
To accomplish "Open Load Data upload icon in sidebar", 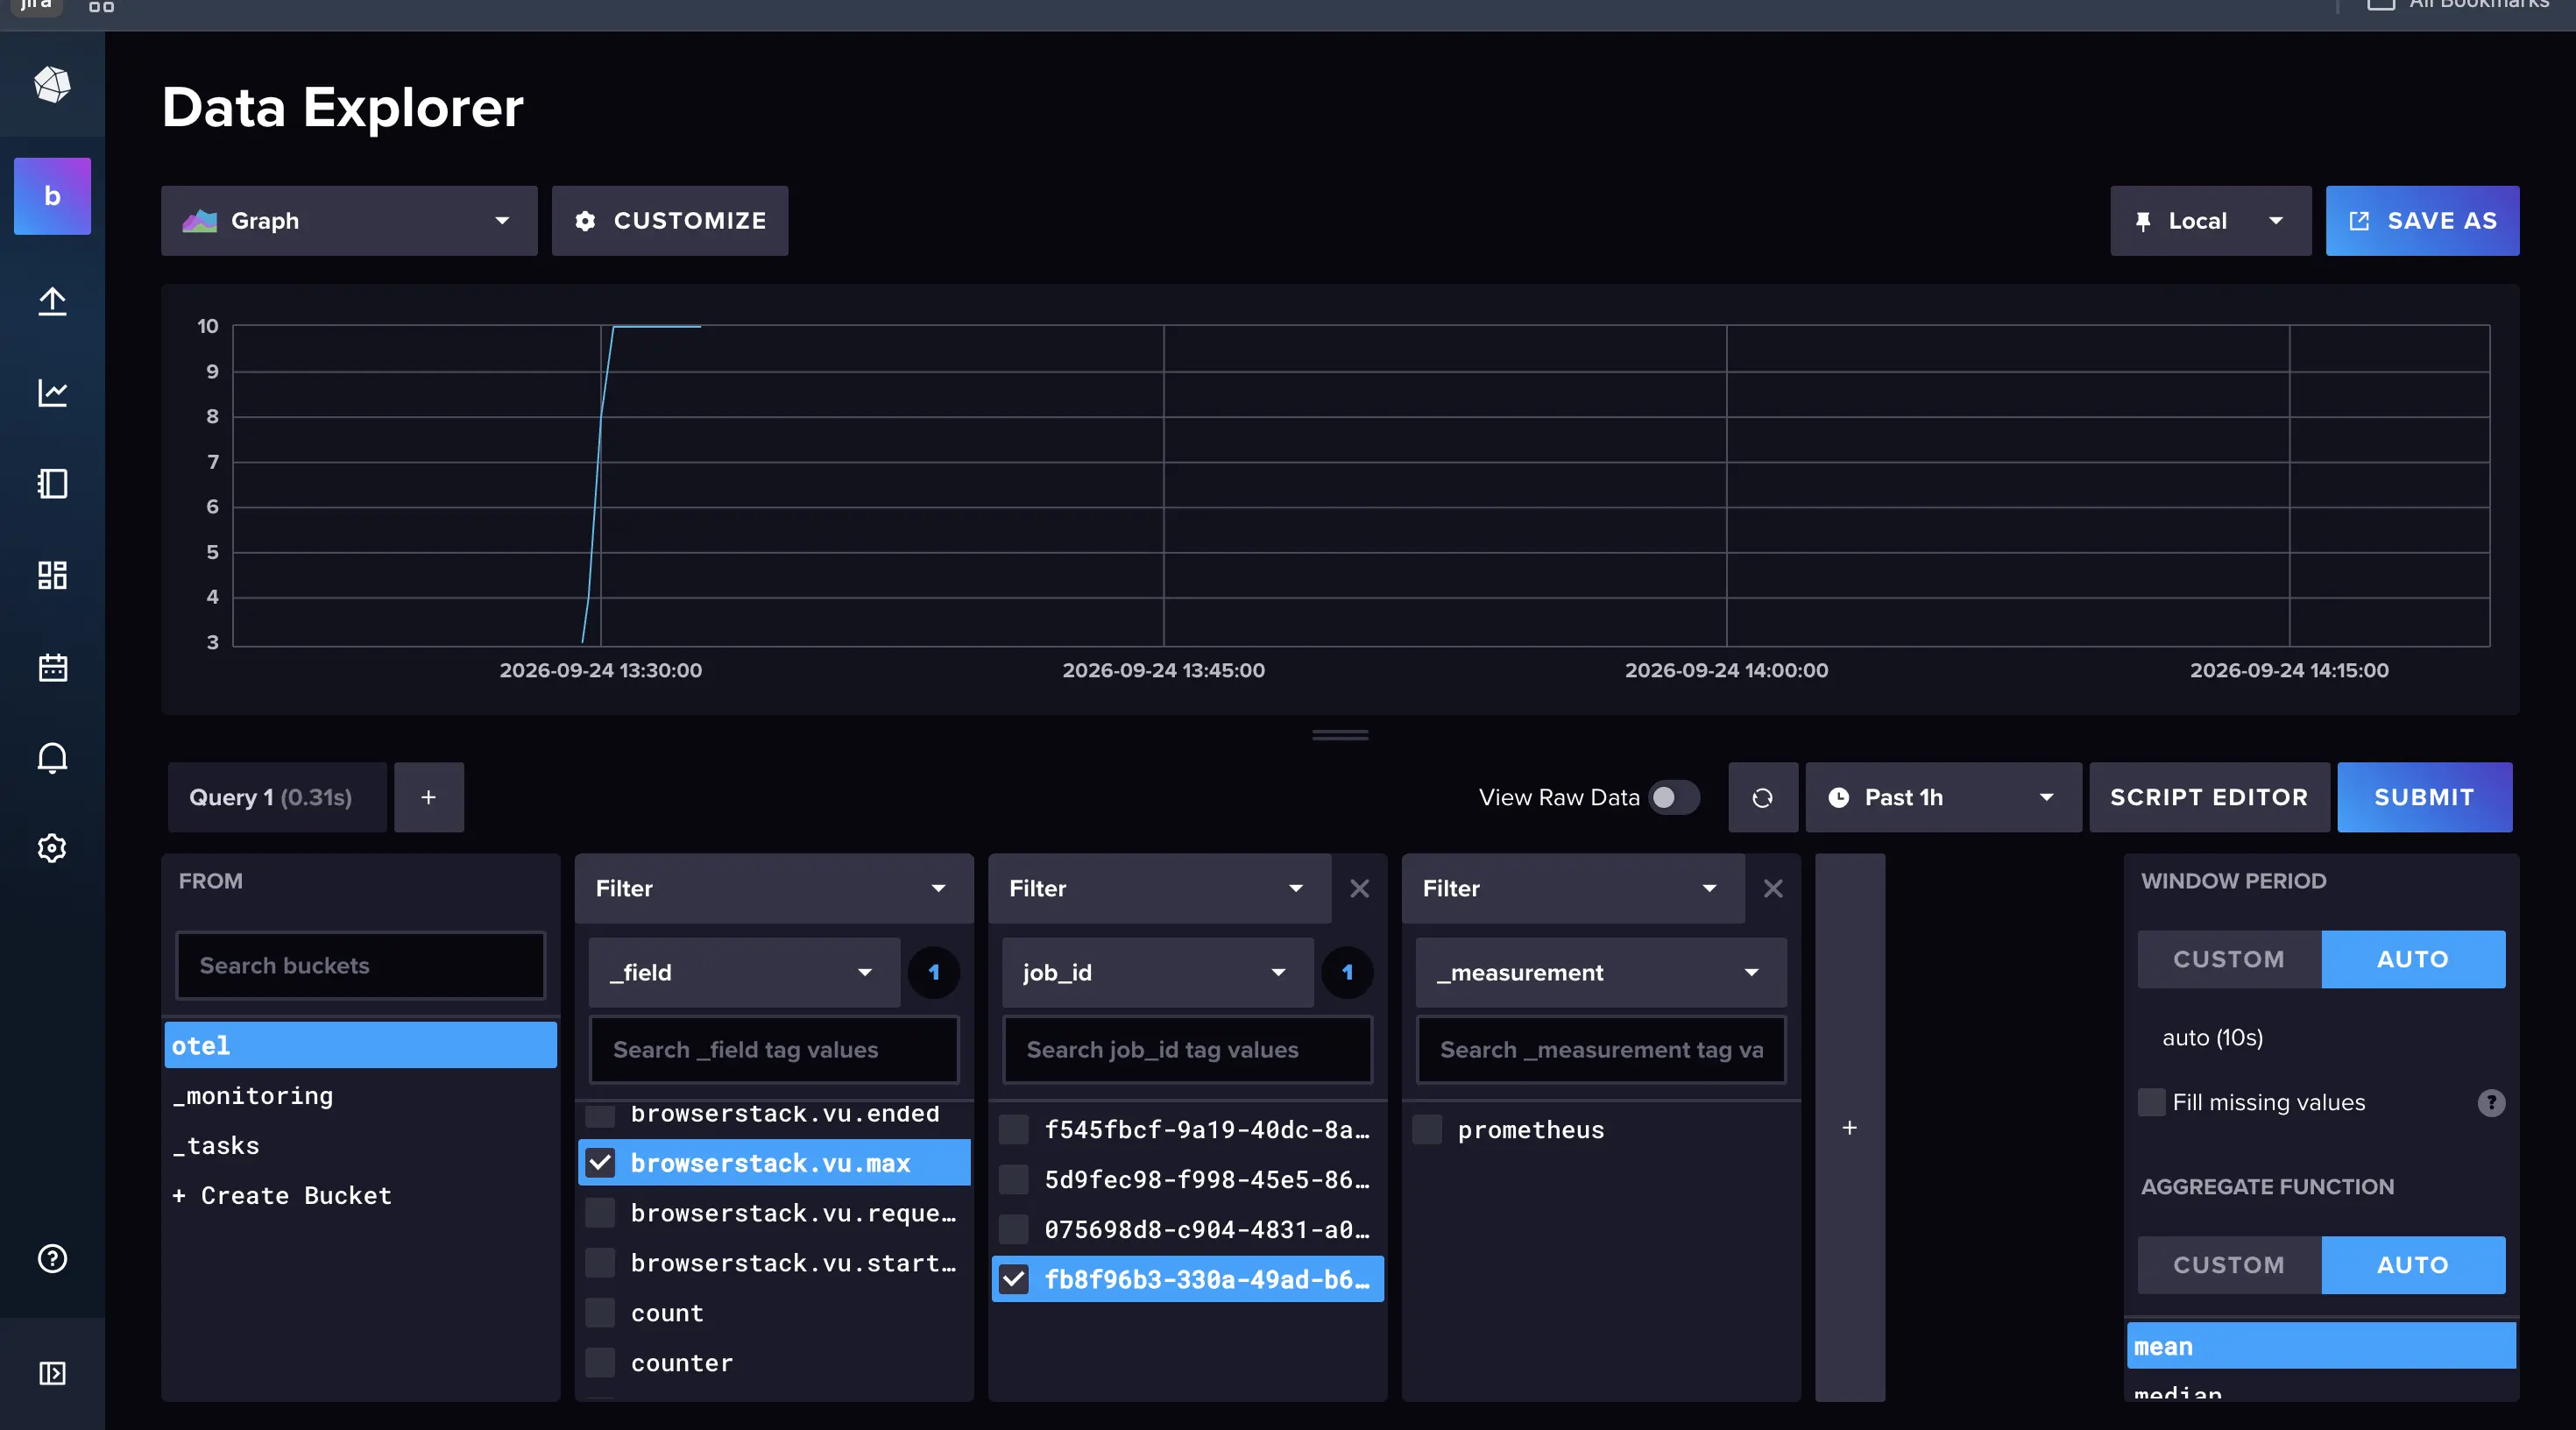I will (52, 301).
